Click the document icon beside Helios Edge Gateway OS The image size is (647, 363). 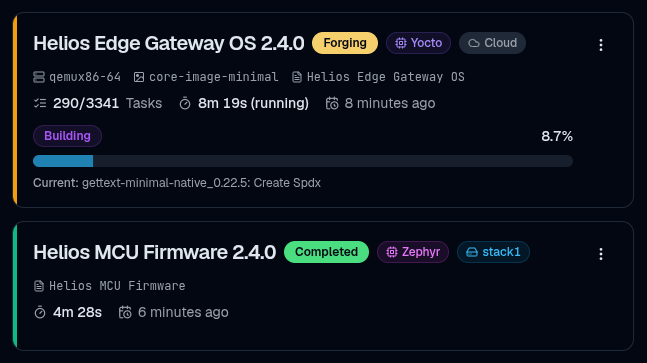click(x=297, y=77)
